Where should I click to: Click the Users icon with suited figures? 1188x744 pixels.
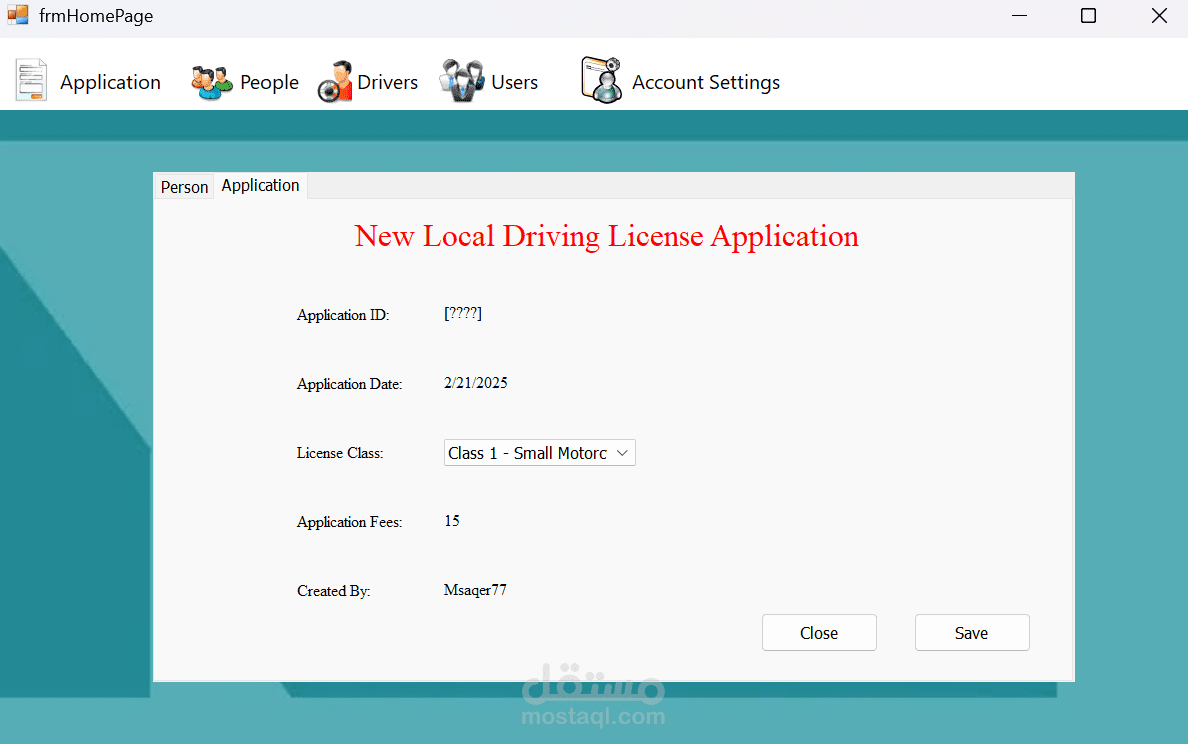coord(461,81)
